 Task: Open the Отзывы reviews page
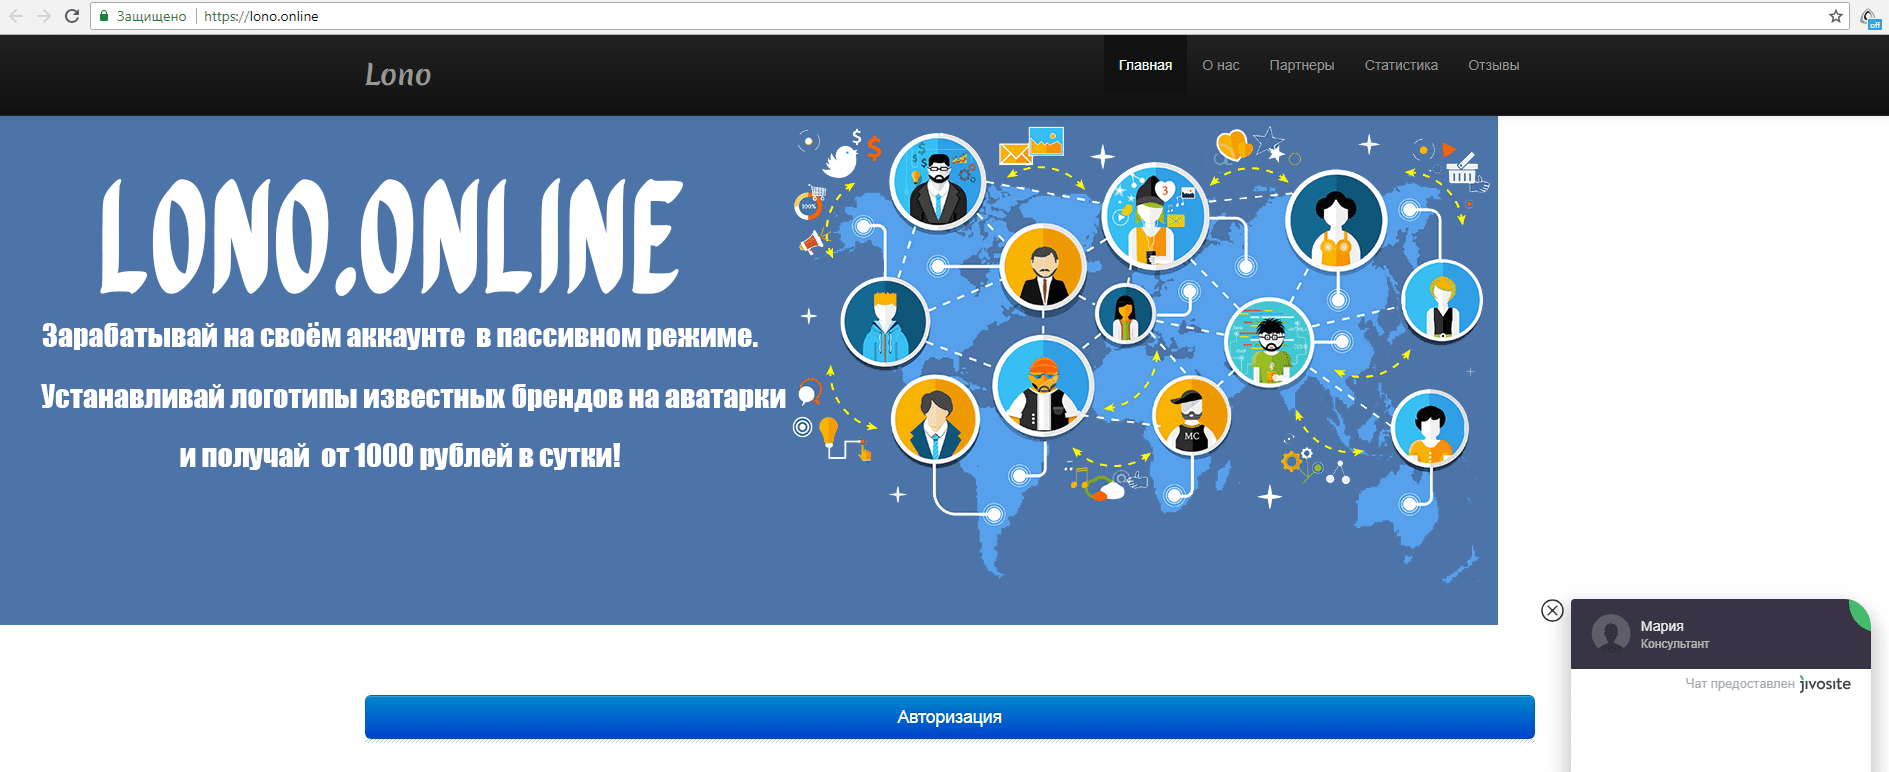tap(1493, 65)
